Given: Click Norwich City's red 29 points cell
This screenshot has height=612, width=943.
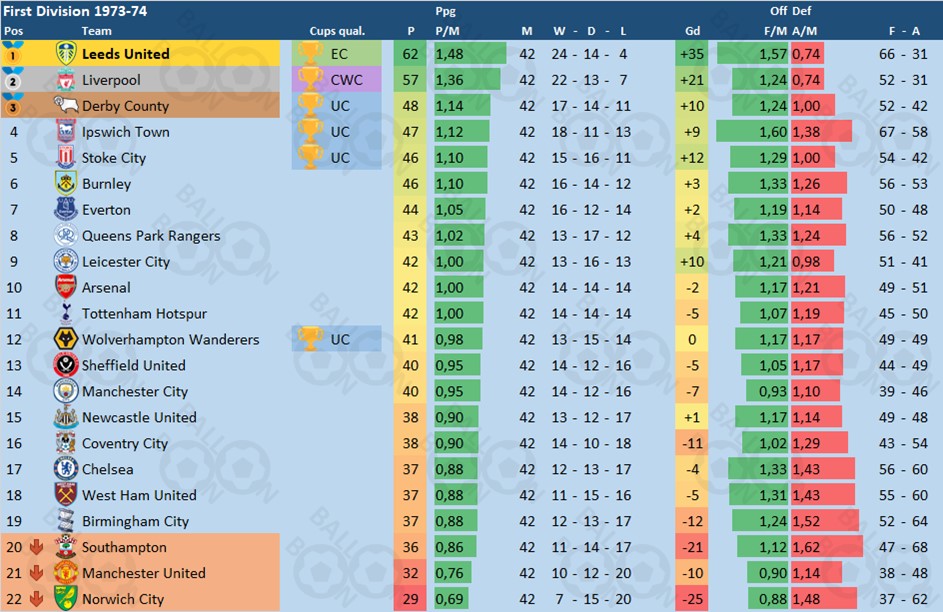Looking at the screenshot, I should [x=410, y=599].
